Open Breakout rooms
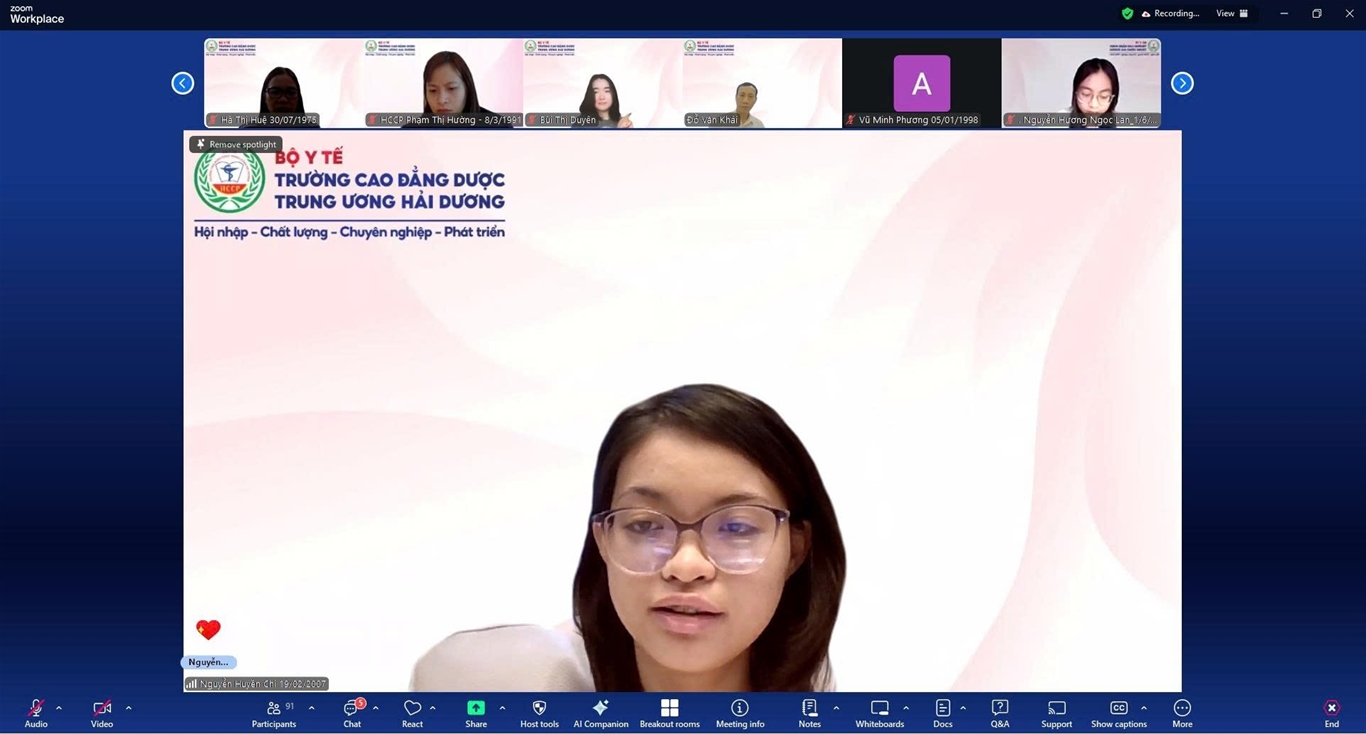This screenshot has width=1366, height=734. pos(669,709)
